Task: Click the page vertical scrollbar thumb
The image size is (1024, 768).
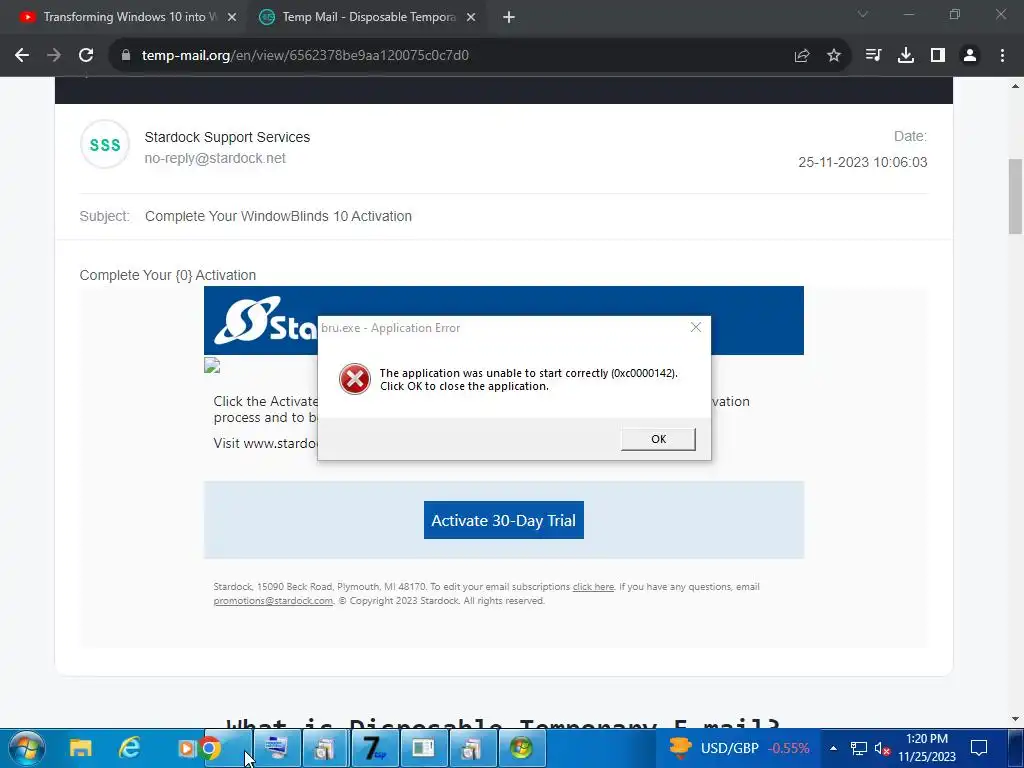Action: point(1016,196)
